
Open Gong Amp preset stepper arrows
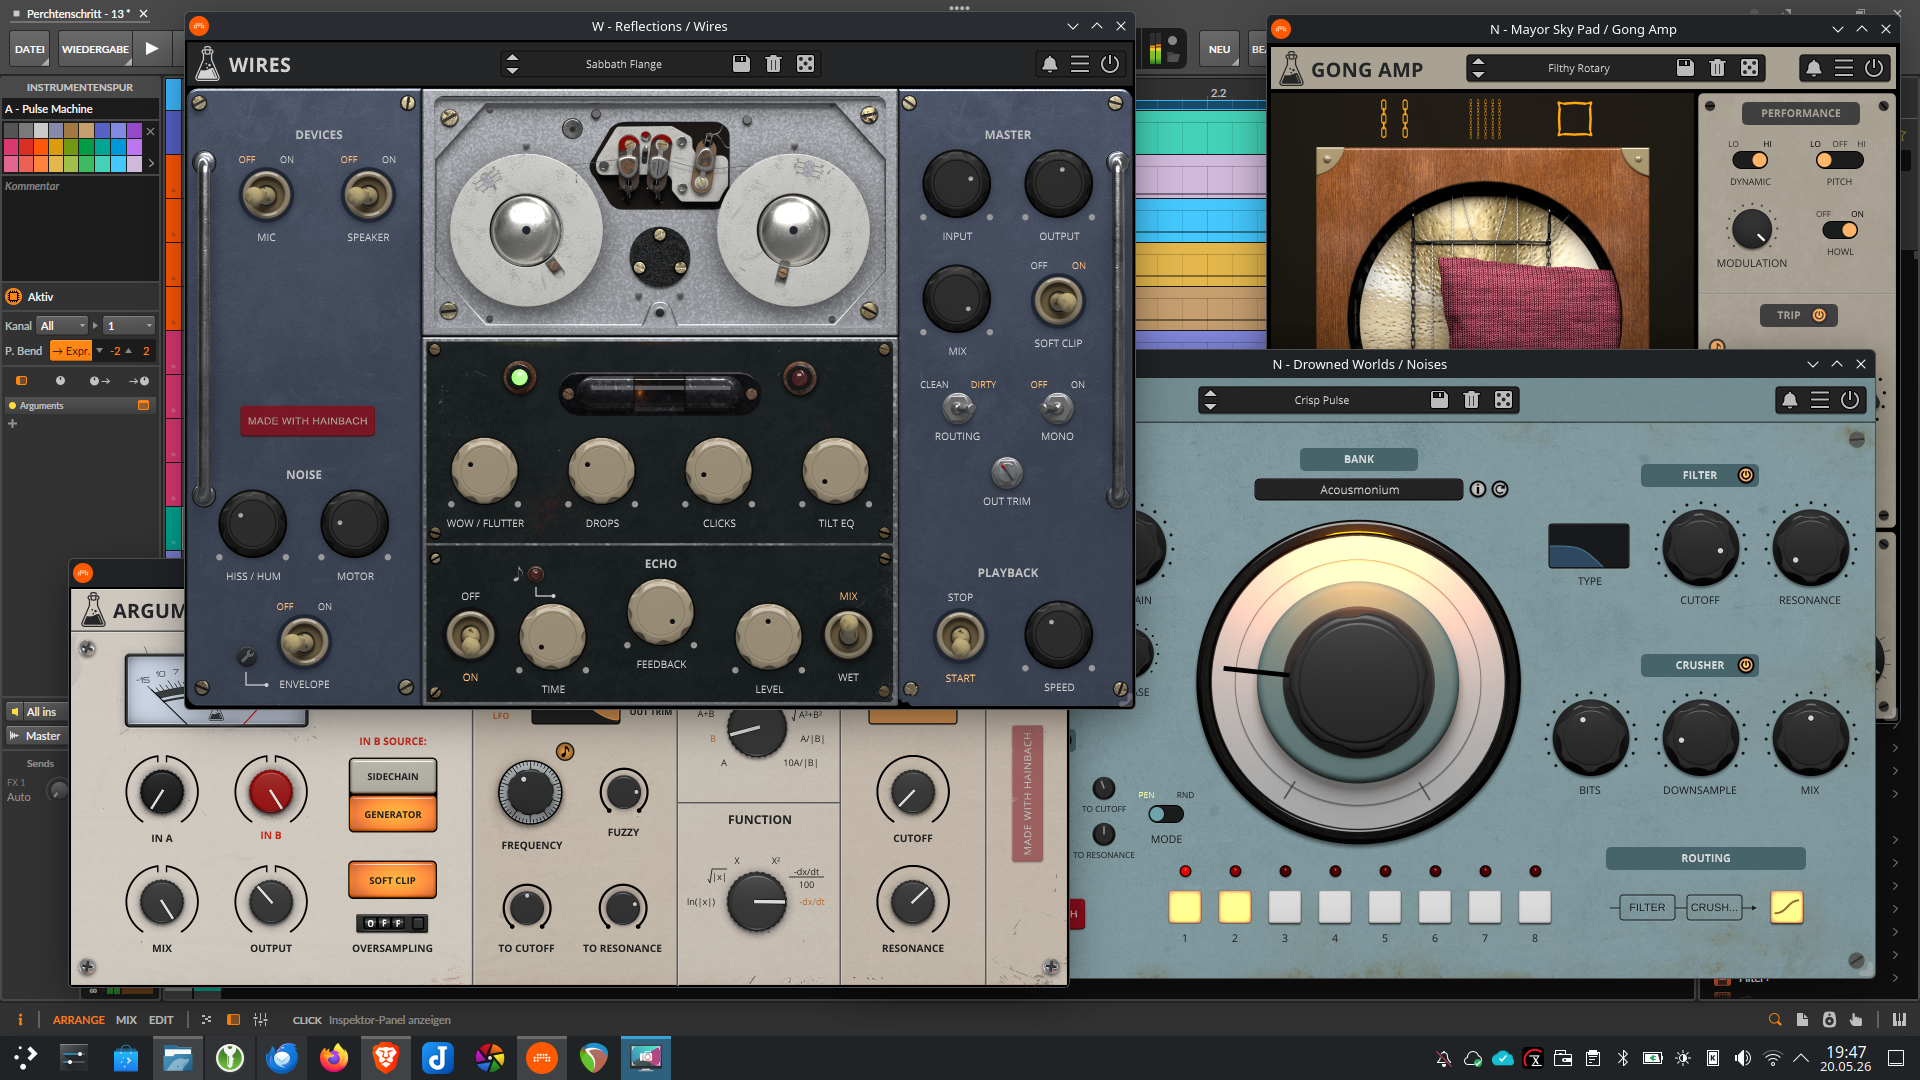click(1478, 68)
